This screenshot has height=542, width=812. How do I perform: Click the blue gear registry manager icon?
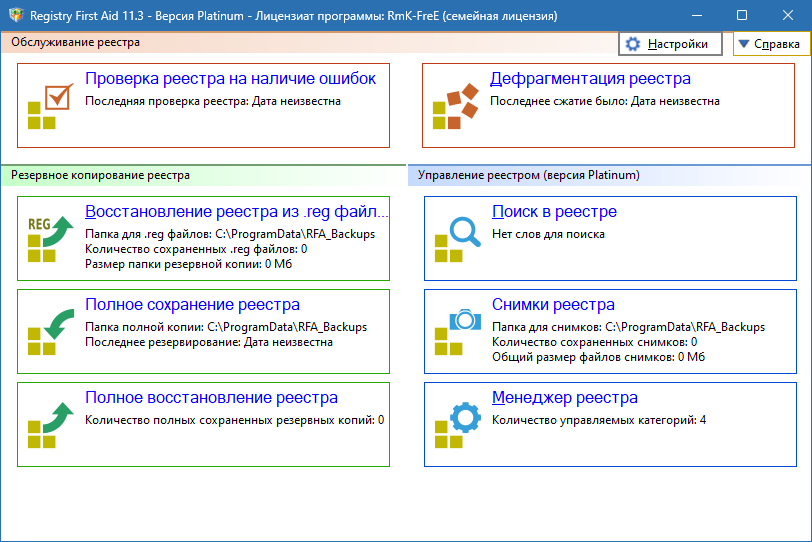click(457, 425)
